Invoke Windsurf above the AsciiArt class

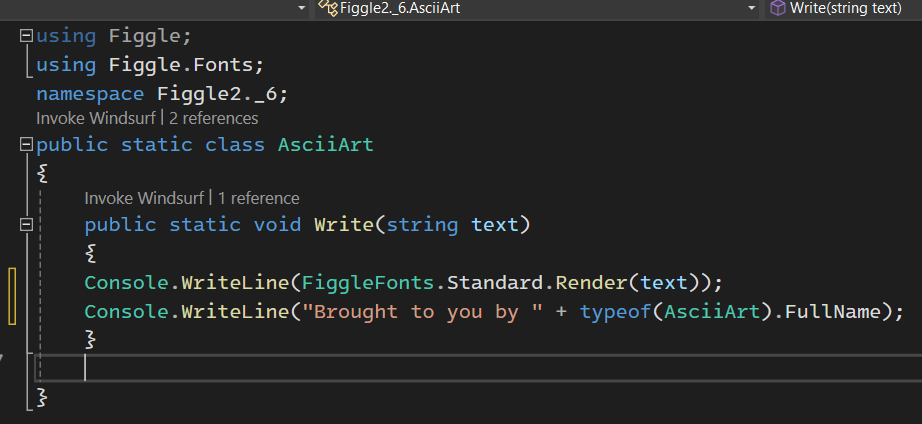(95, 118)
